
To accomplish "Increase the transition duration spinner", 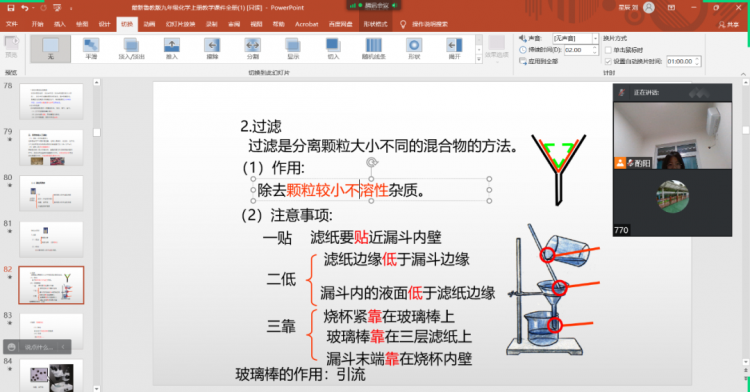I will coord(595,47).
